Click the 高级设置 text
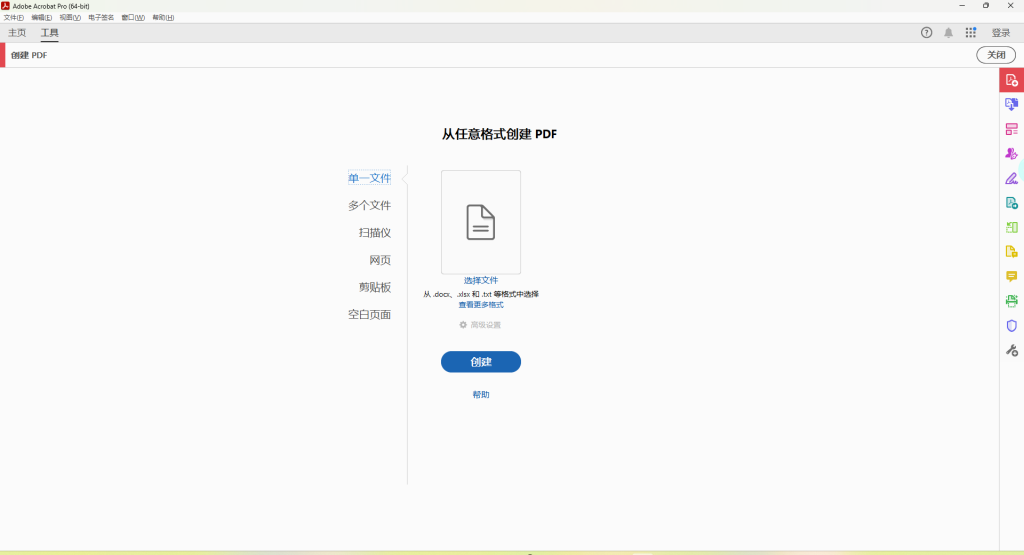This screenshot has width=1024, height=555. (x=485, y=325)
